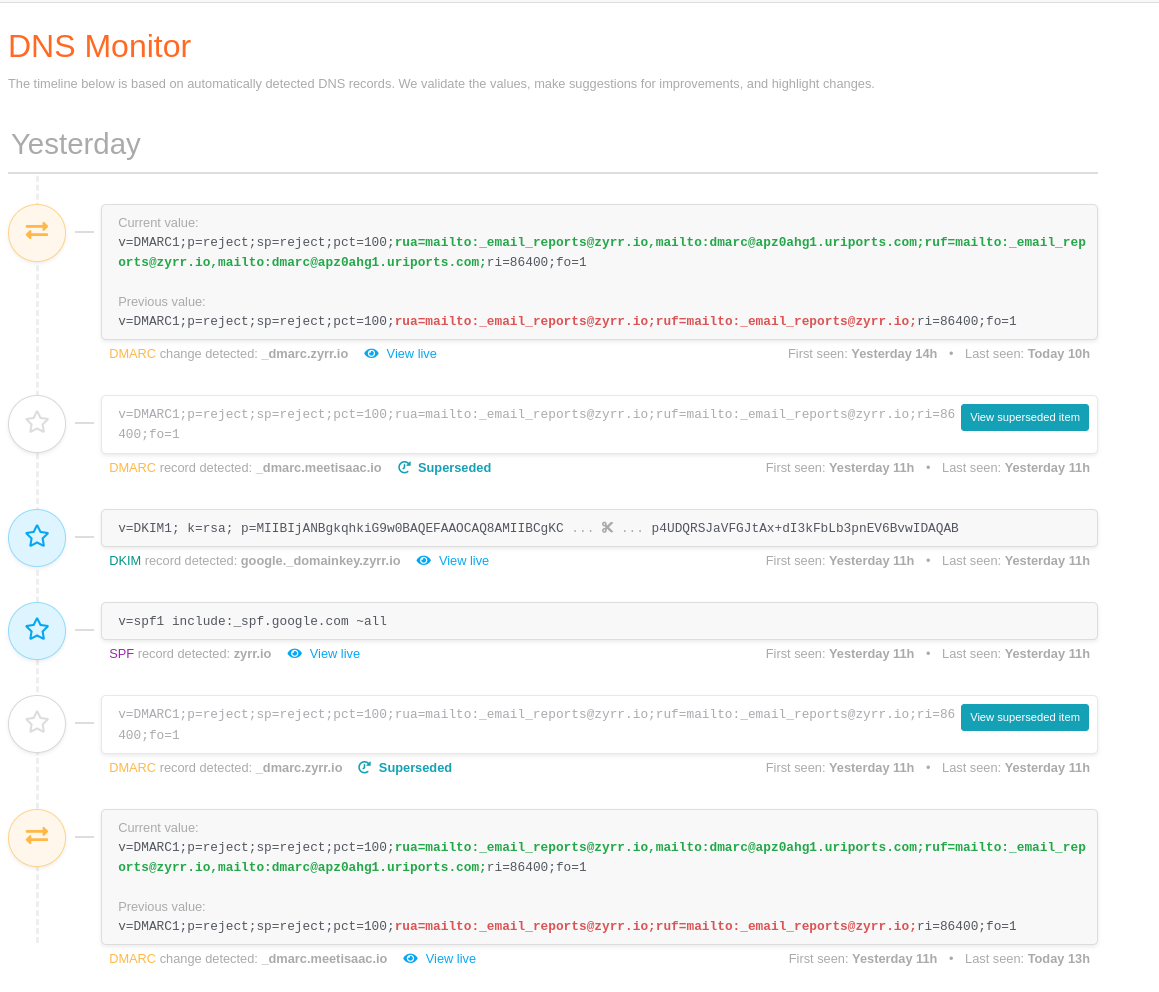1159x992 pixels.
Task: Click the truncation scissors icon in the DKIM key
Action: click(x=607, y=527)
